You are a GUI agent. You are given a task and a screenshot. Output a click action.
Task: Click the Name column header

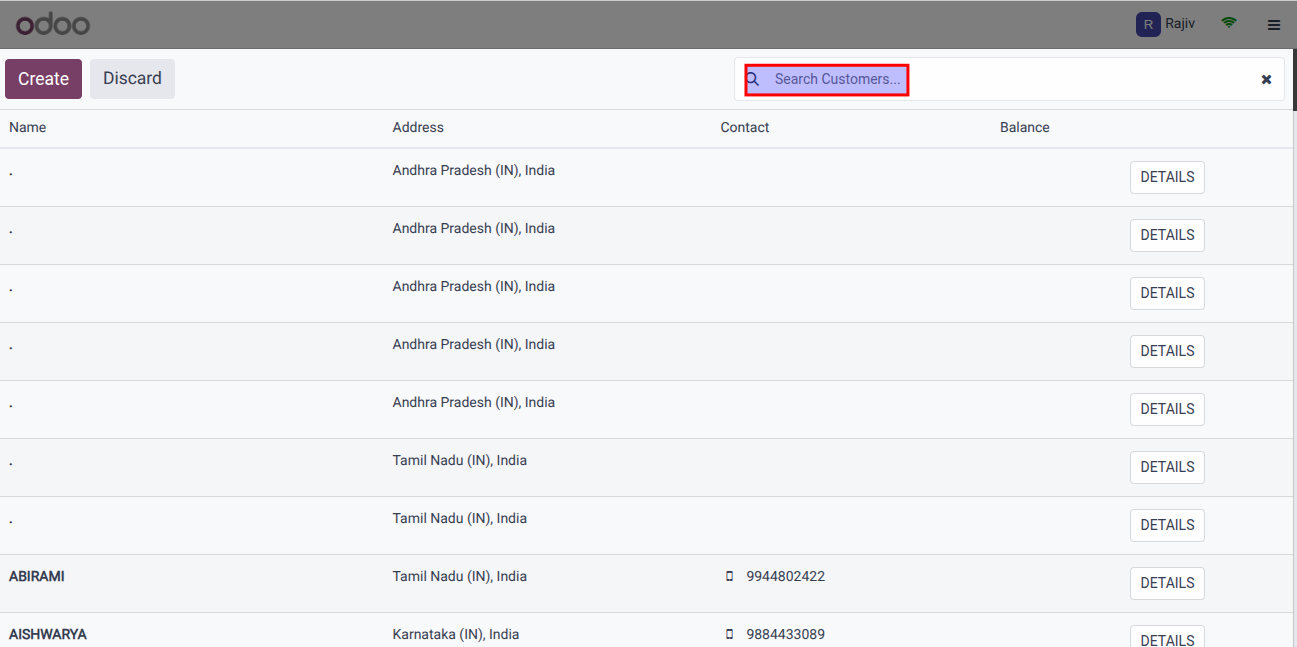point(28,128)
